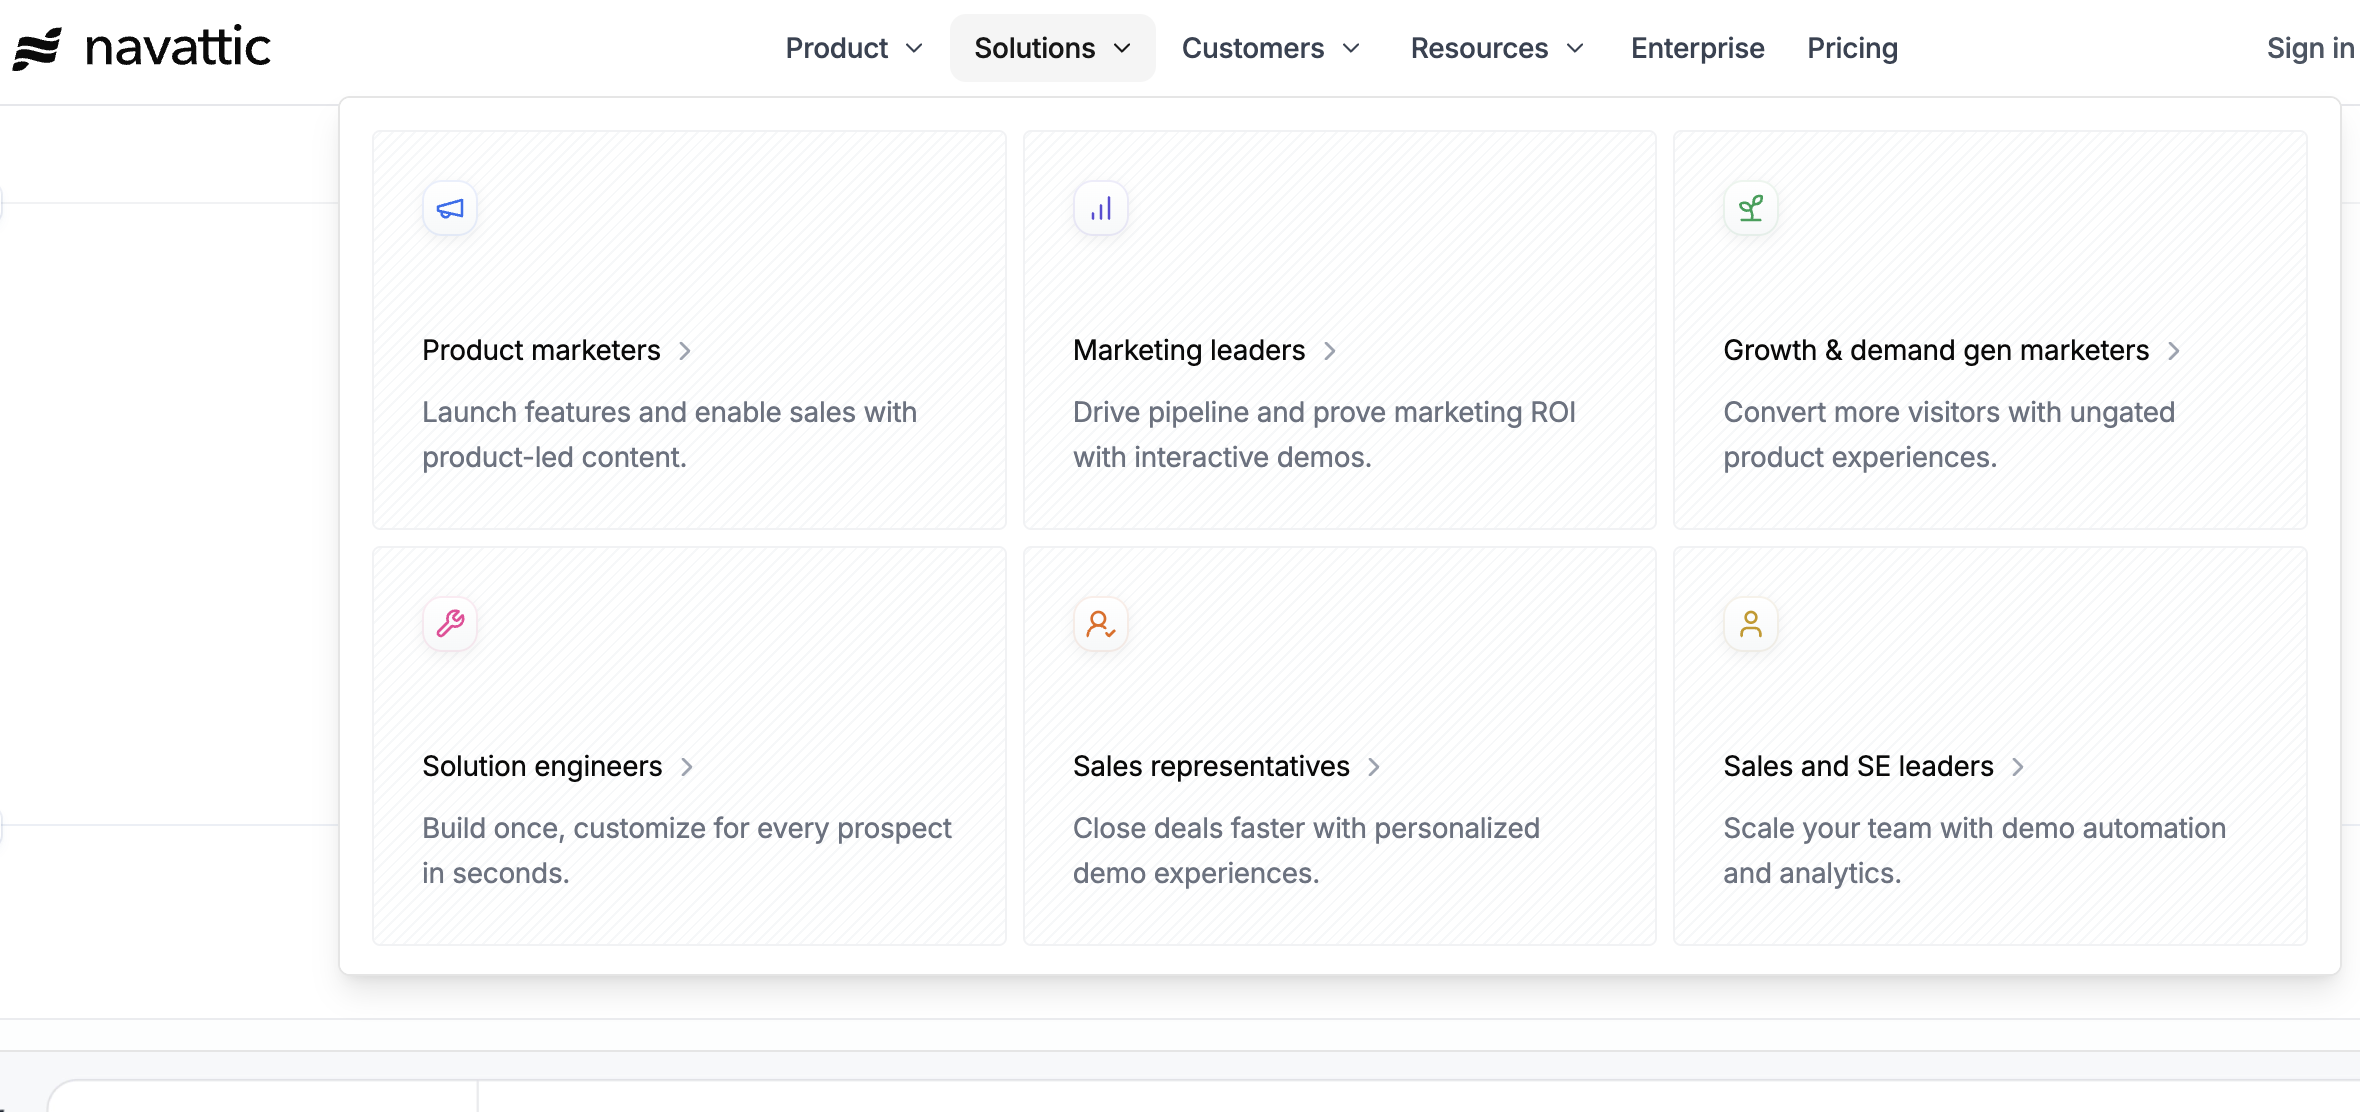Viewport: 2360px width, 1112px height.
Task: Click the arrow next to Sales and SE leaders
Action: pyautogui.click(x=2018, y=767)
